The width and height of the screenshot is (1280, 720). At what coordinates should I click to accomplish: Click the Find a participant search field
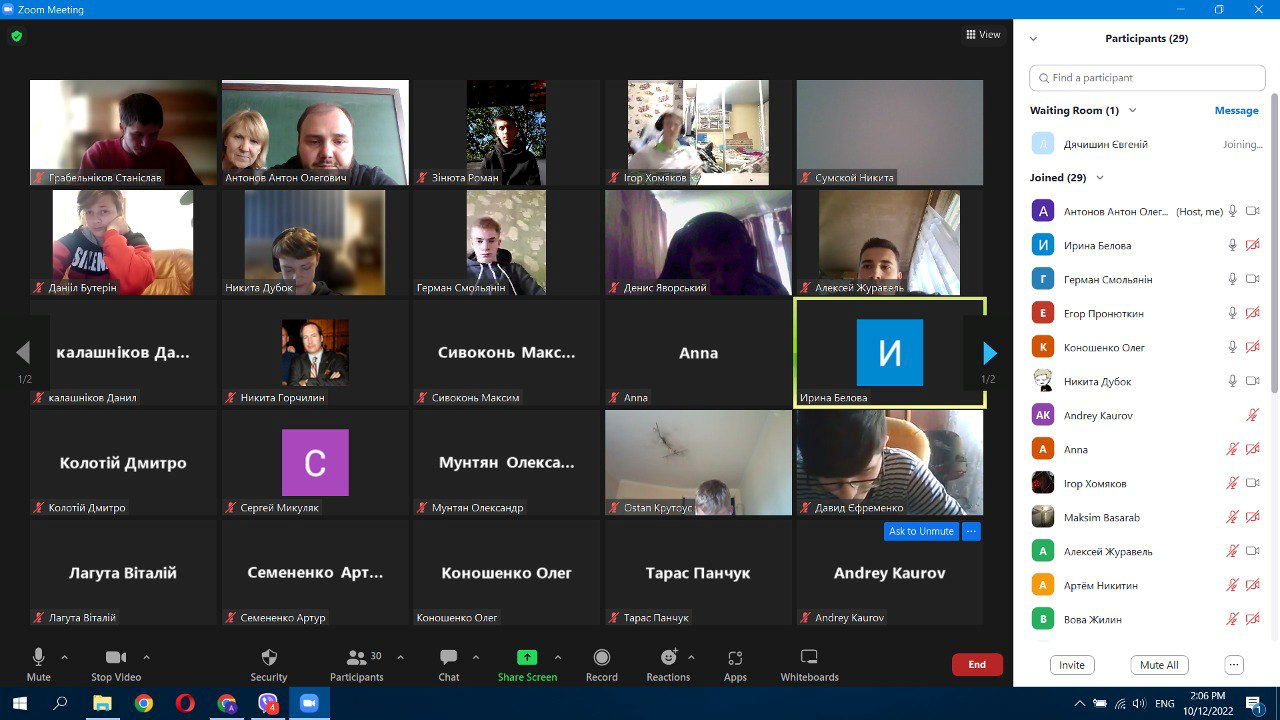[x=1147, y=78]
